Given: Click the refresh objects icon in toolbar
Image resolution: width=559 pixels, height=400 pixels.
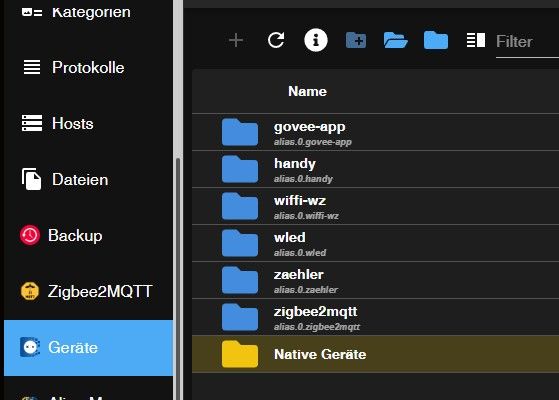Looking at the screenshot, I should coord(276,40).
